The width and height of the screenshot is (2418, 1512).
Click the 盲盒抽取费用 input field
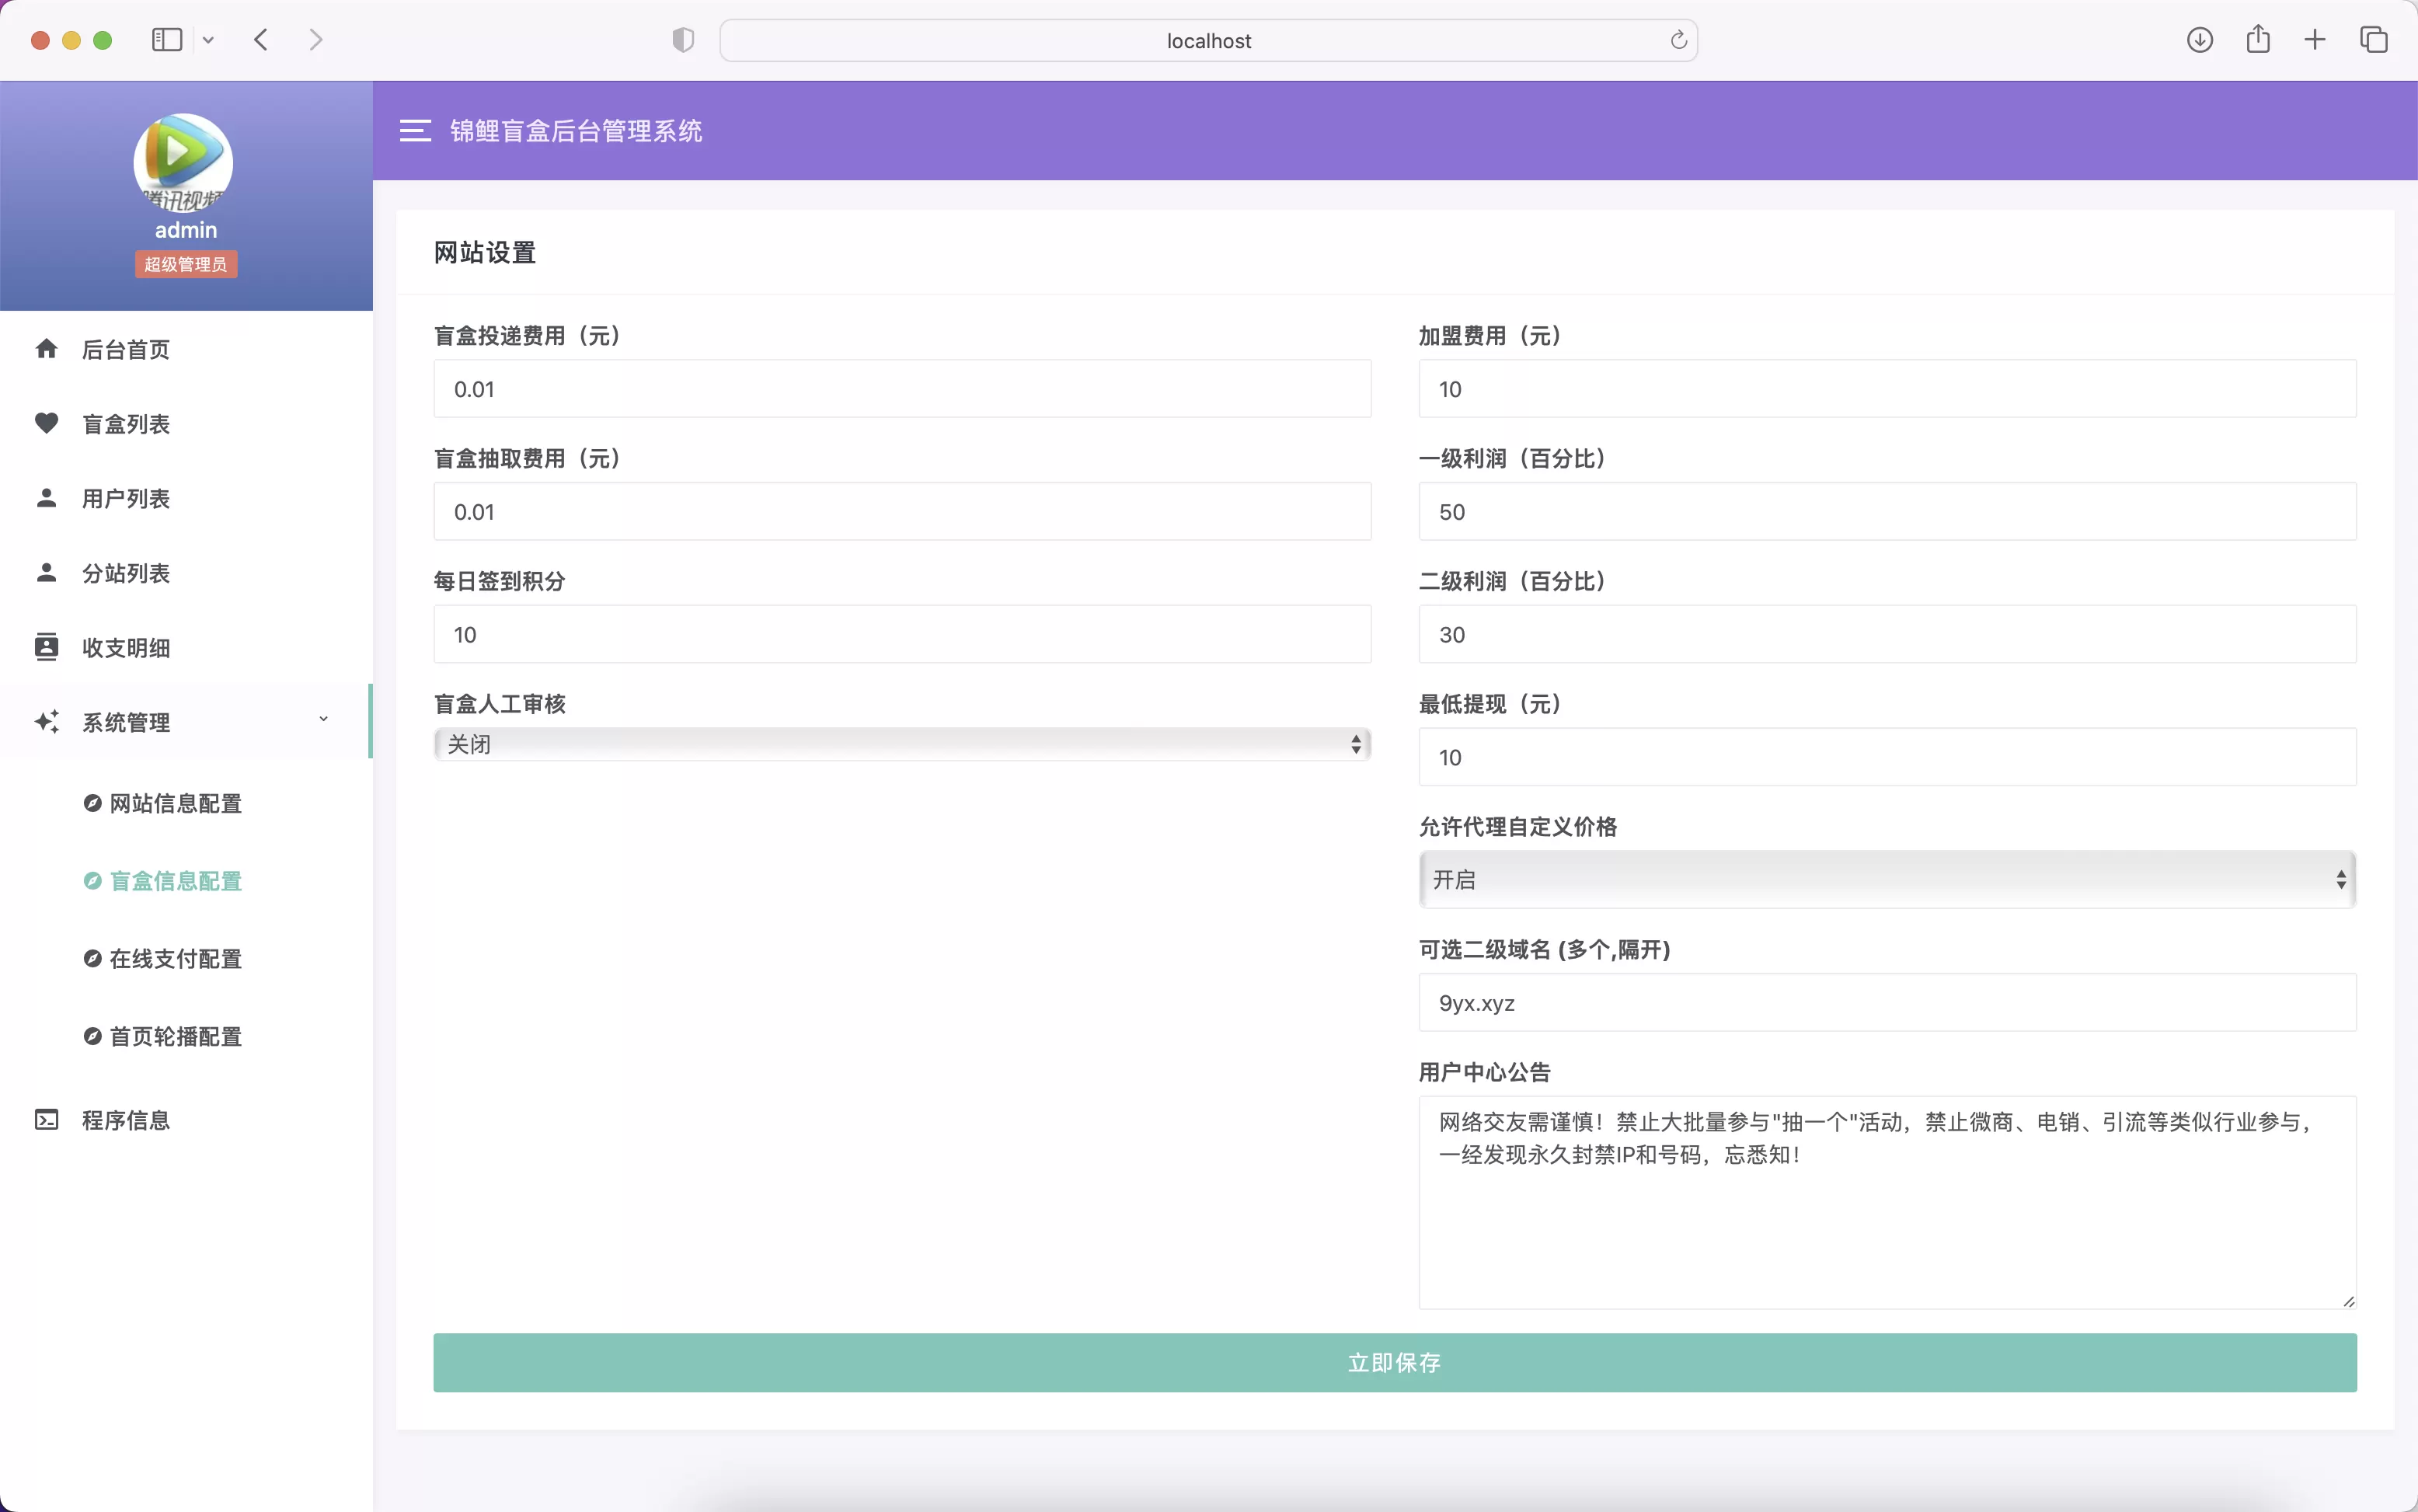[x=902, y=512]
